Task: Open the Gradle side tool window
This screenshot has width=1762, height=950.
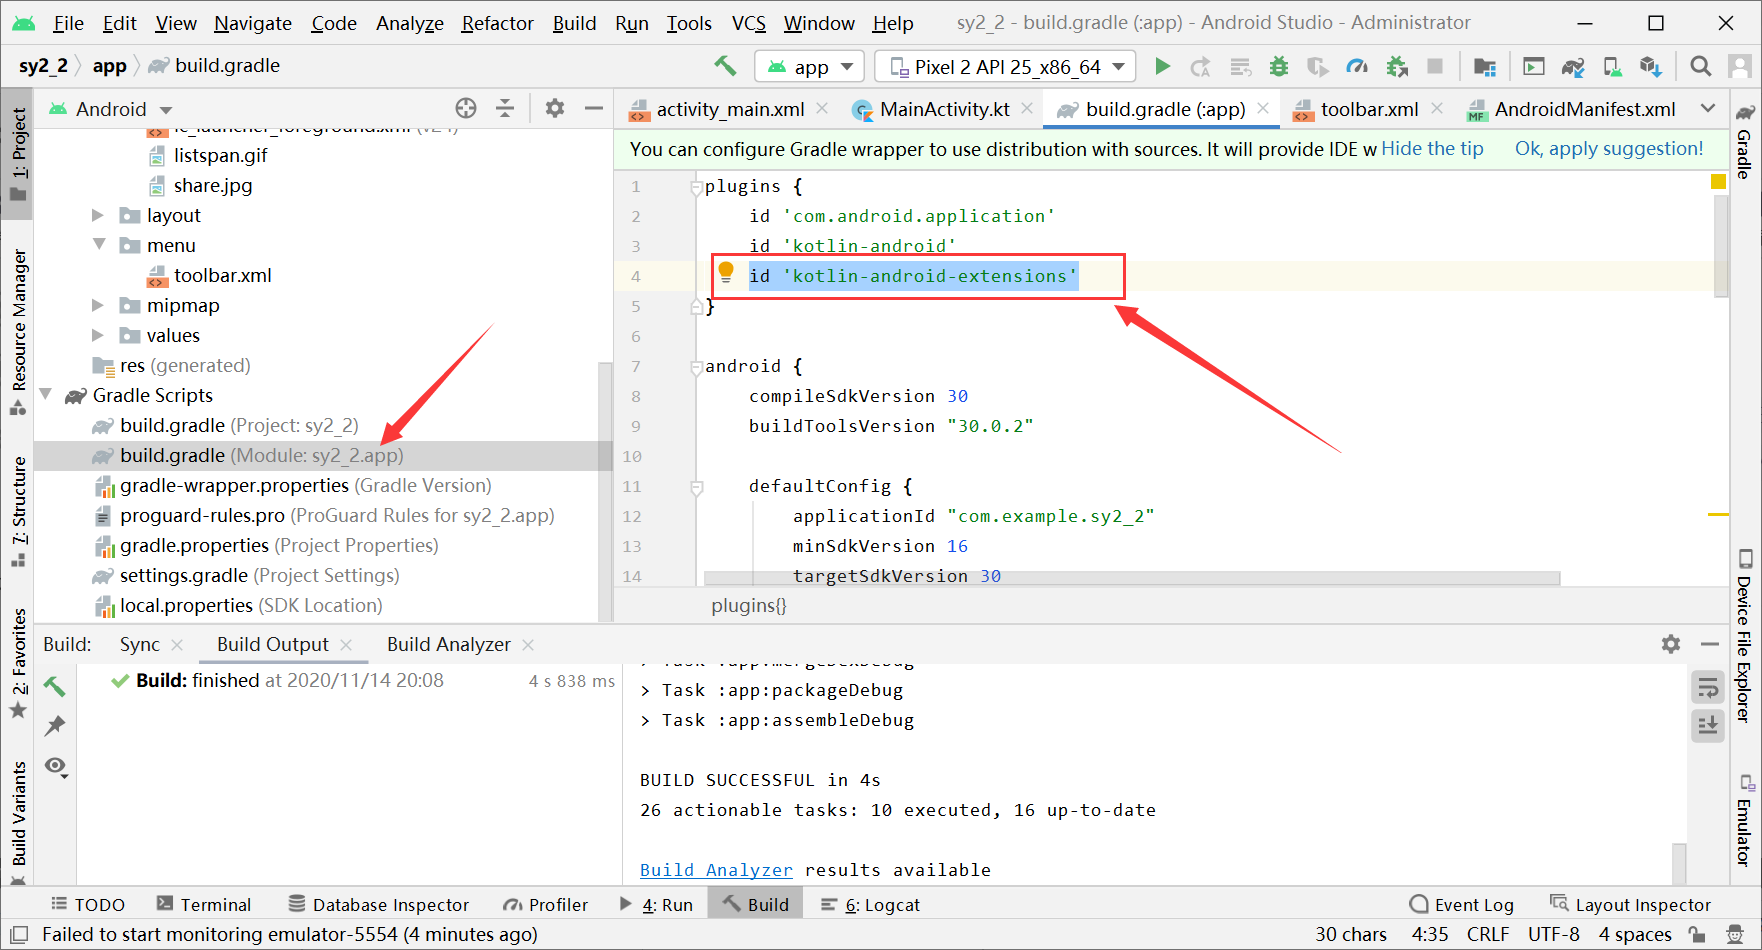Action: (x=1745, y=141)
